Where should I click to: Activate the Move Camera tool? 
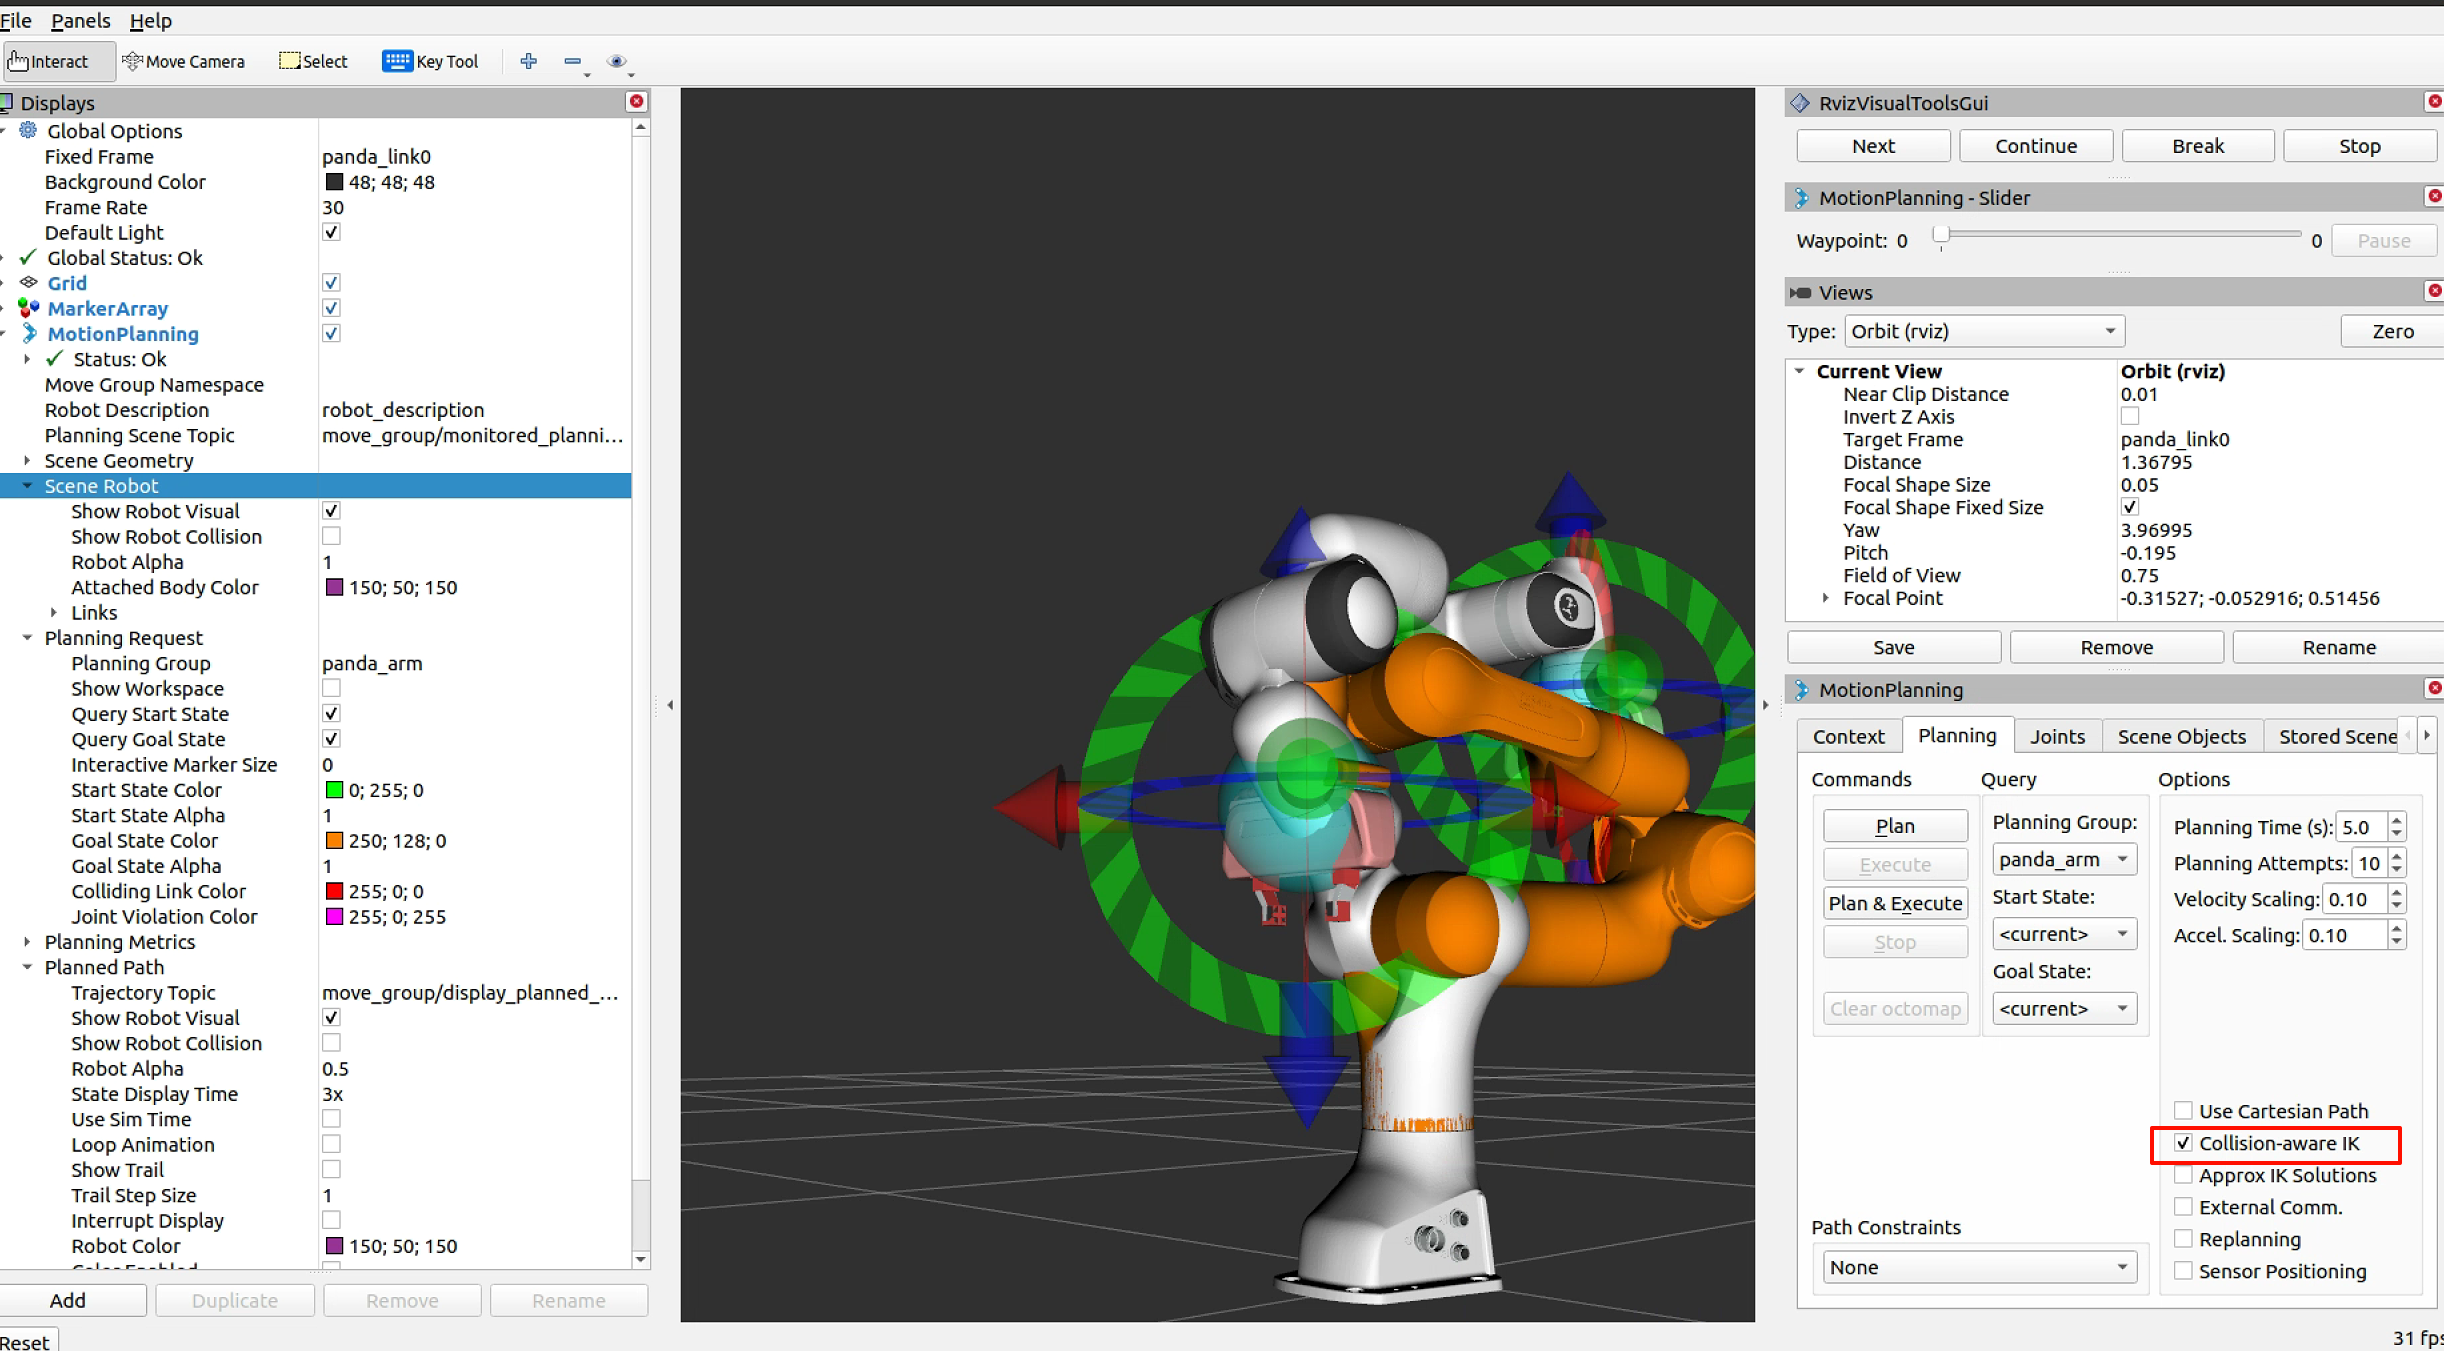pos(184,61)
